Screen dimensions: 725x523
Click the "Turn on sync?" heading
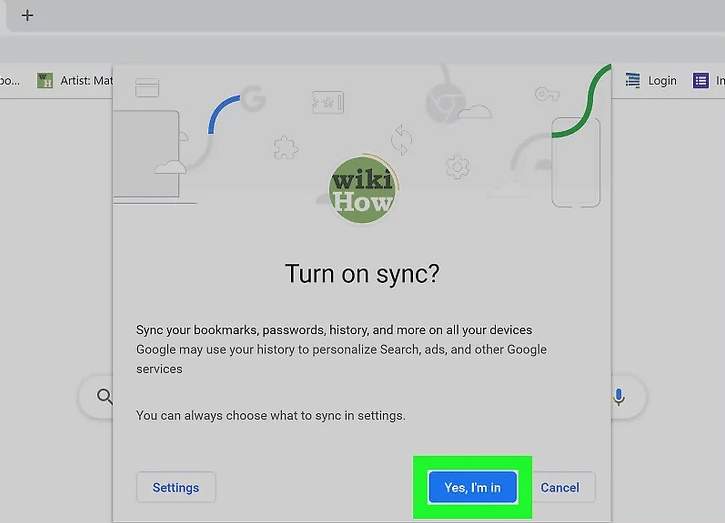(x=362, y=274)
